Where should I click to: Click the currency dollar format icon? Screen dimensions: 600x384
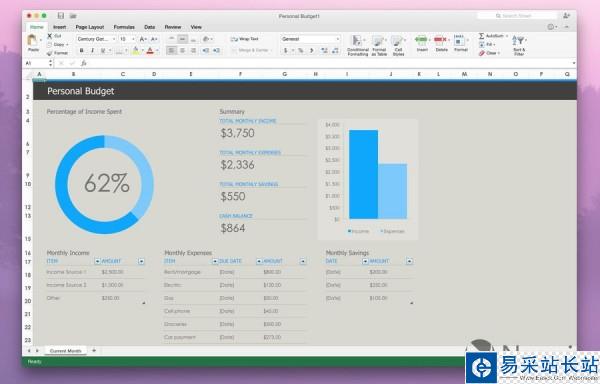point(285,50)
